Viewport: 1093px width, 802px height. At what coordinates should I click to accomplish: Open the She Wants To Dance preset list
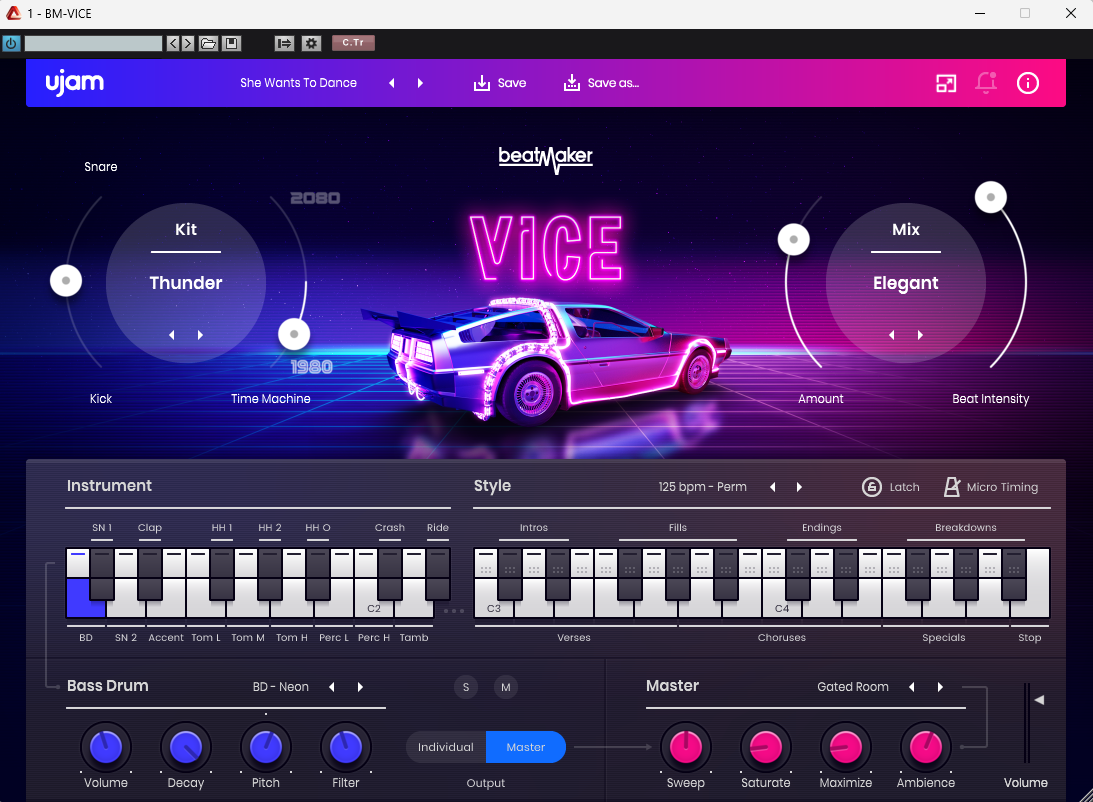[x=298, y=83]
